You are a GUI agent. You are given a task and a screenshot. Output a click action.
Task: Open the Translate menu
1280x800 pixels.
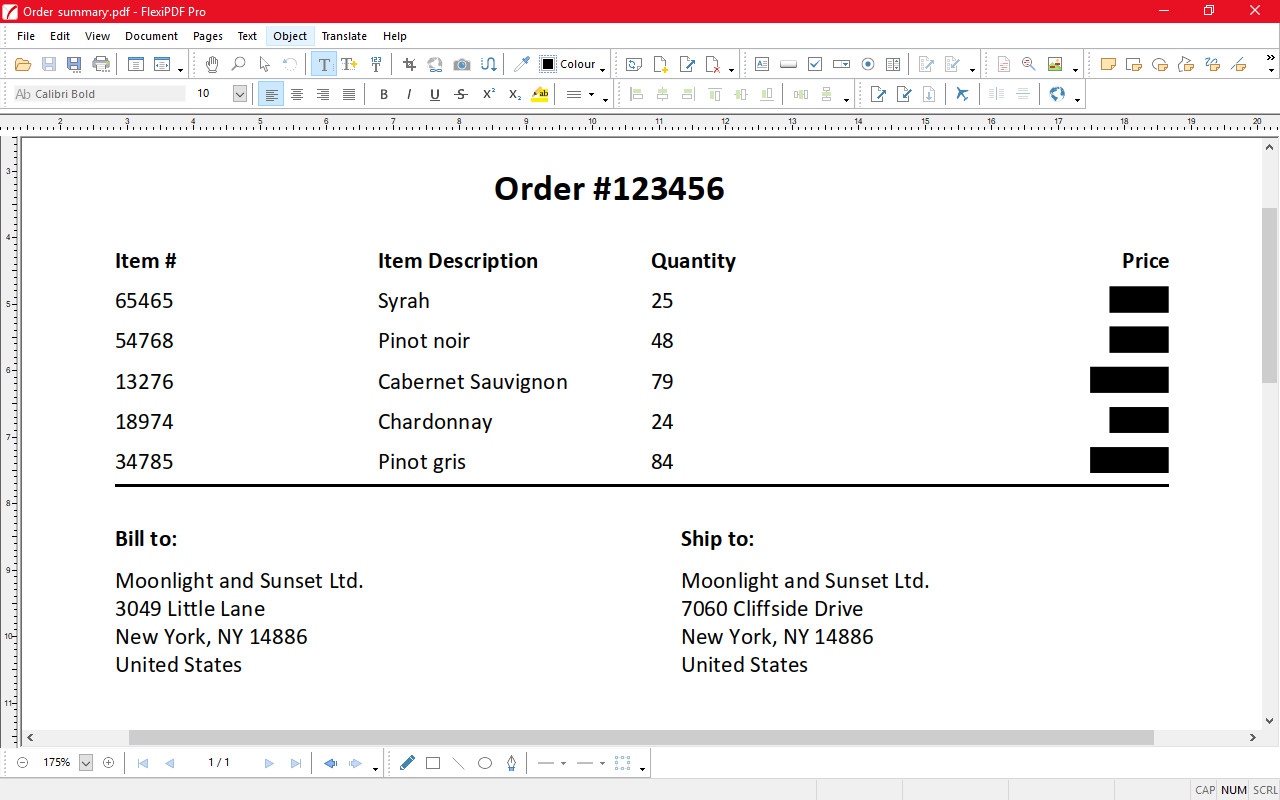344,36
